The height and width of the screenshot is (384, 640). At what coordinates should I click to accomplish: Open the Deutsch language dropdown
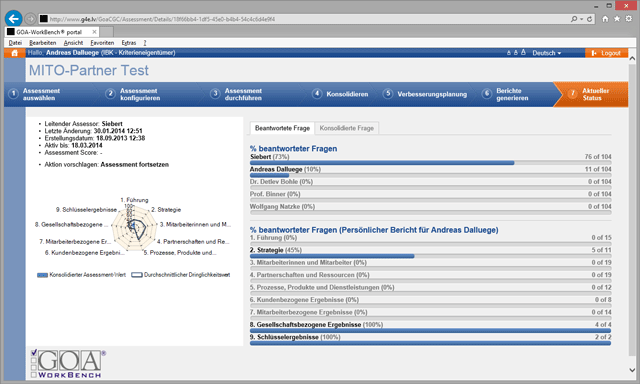click(x=547, y=53)
